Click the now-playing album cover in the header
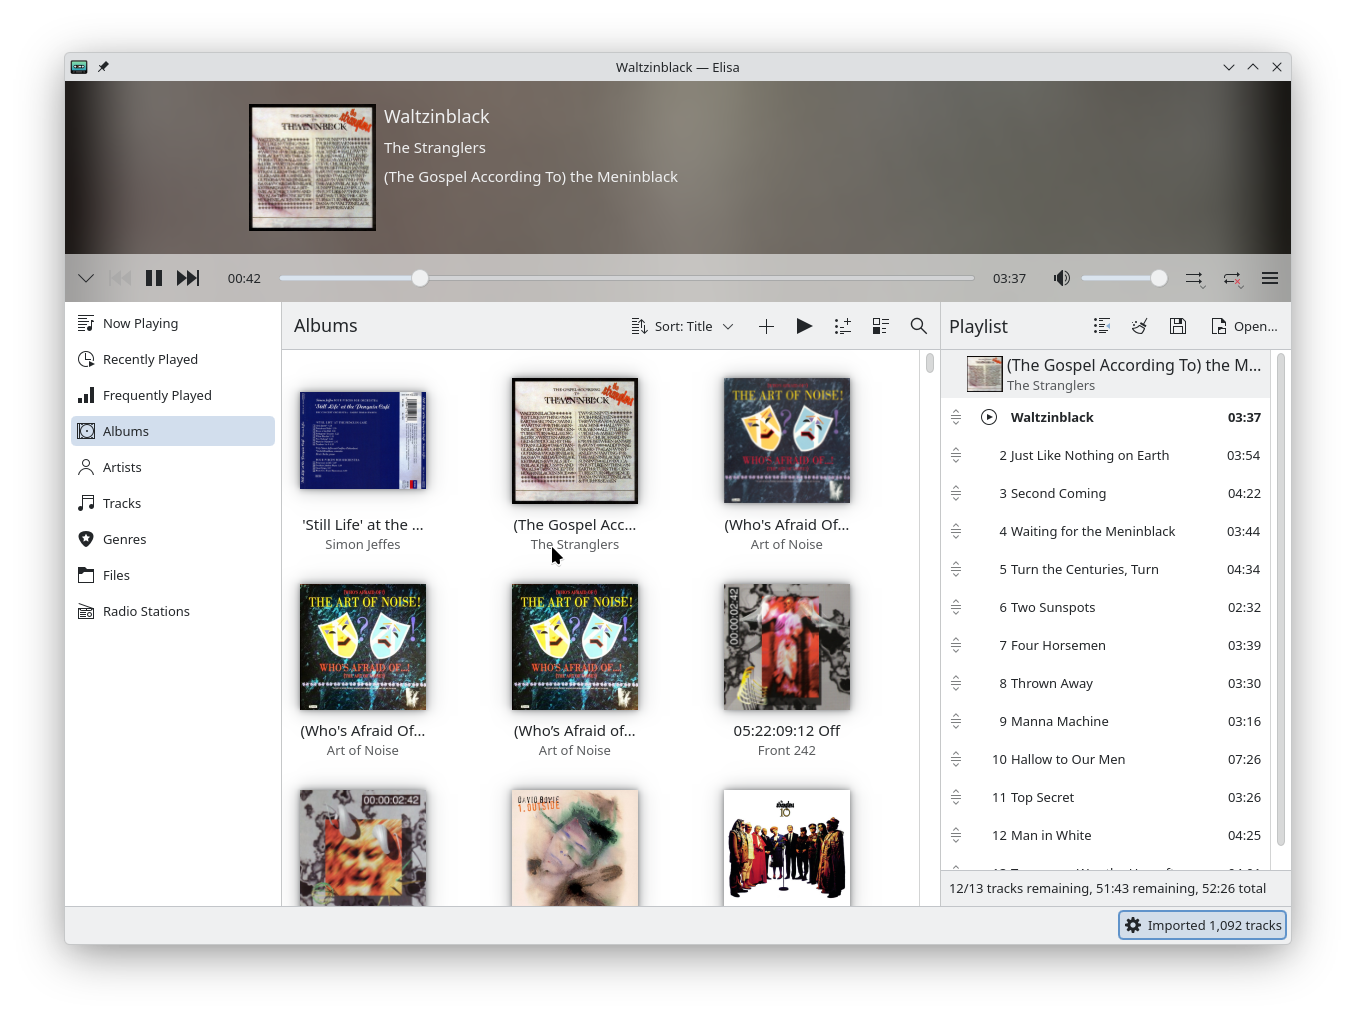Image resolution: width=1356 pixels, height=1021 pixels. pyautogui.click(x=312, y=167)
